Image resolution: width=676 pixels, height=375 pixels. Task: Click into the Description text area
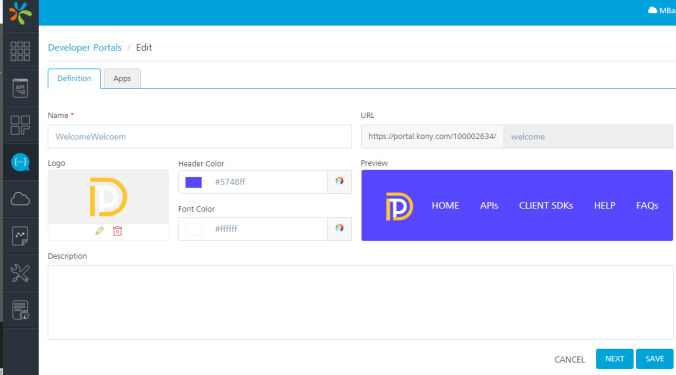click(360, 302)
